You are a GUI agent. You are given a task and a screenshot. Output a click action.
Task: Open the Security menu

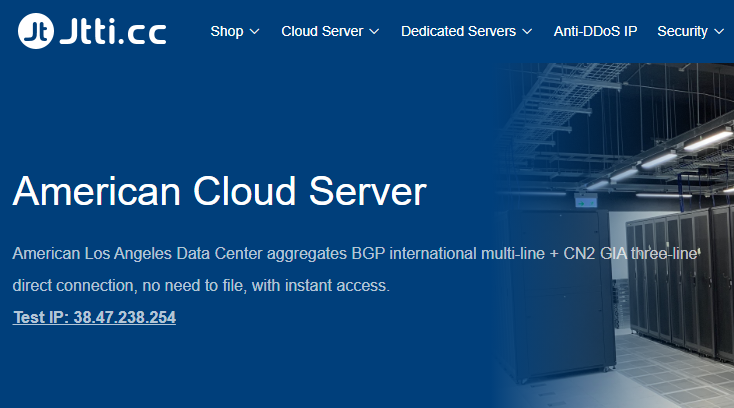[682, 31]
